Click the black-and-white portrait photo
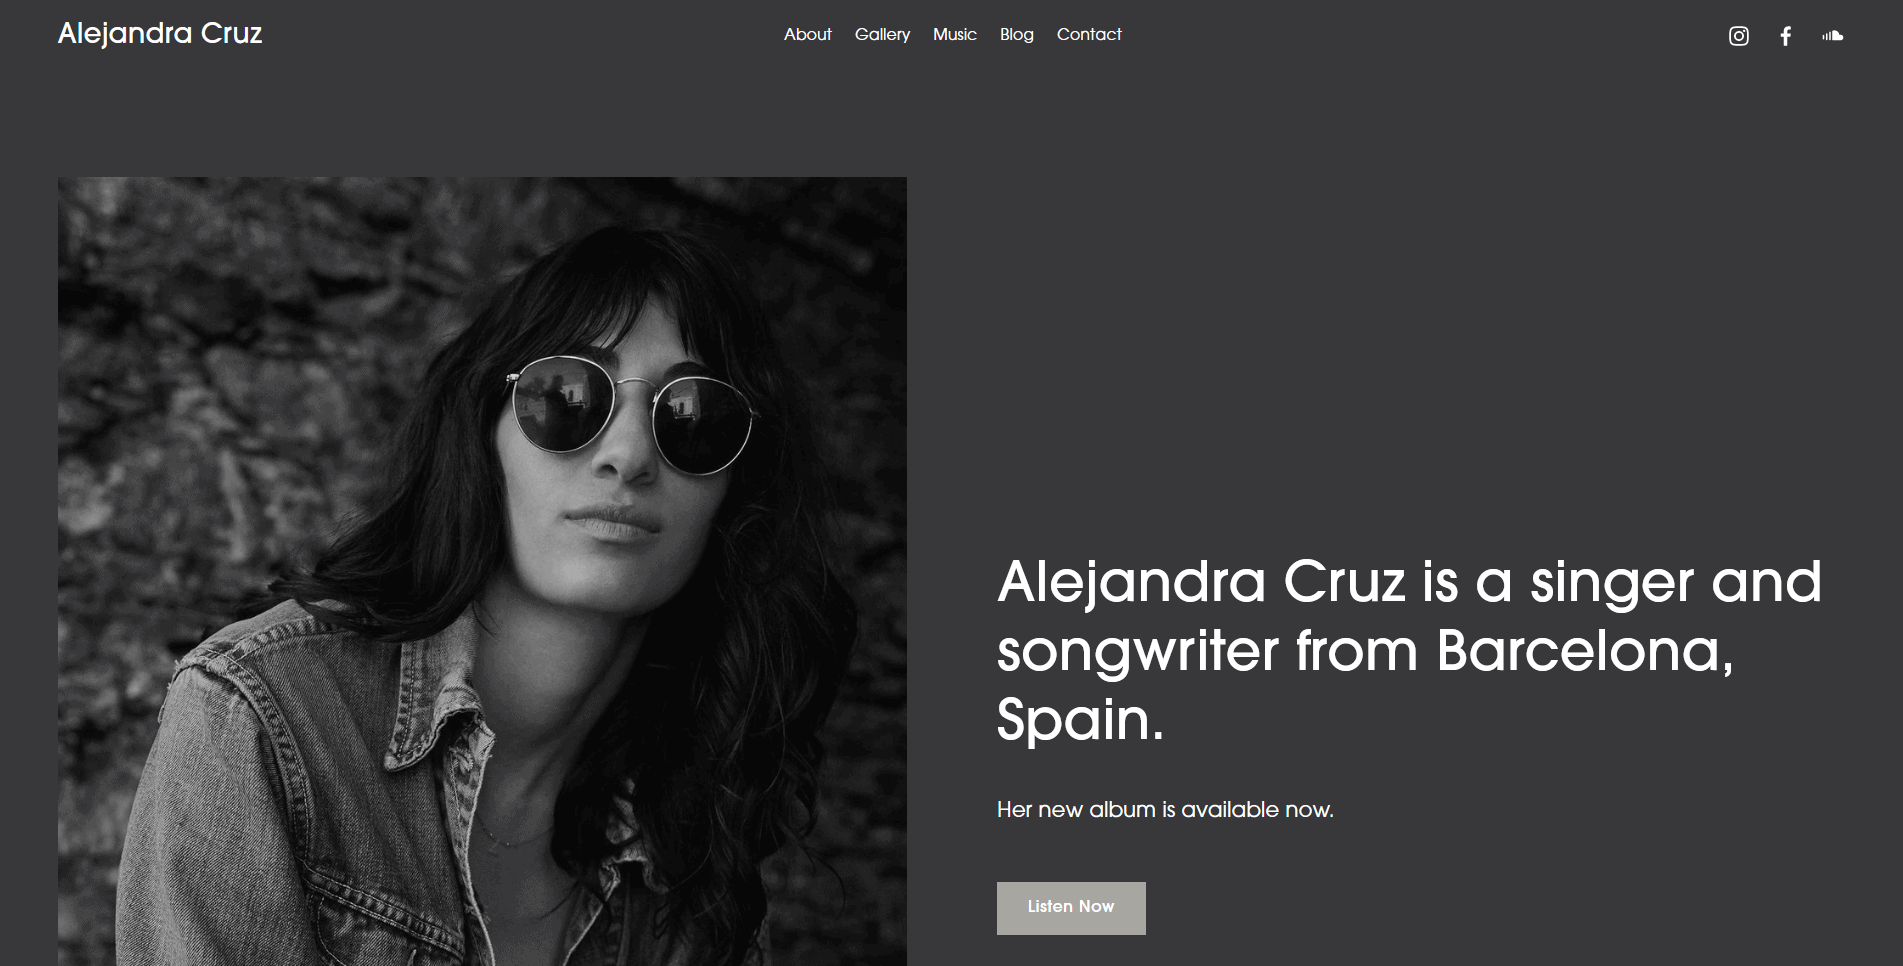Image resolution: width=1903 pixels, height=966 pixels. click(x=482, y=571)
